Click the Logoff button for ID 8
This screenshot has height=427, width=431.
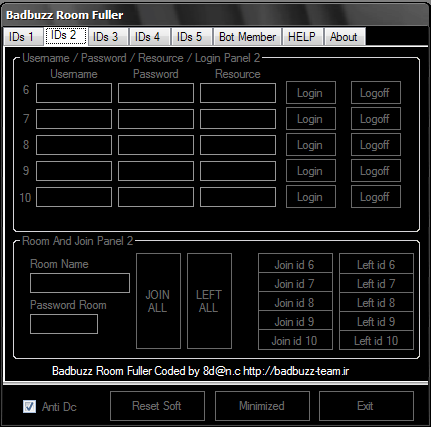pos(376,145)
